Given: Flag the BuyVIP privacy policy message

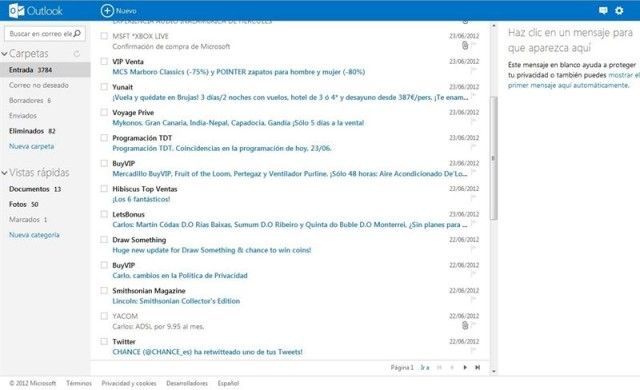Looking at the screenshot, I should 473,274.
